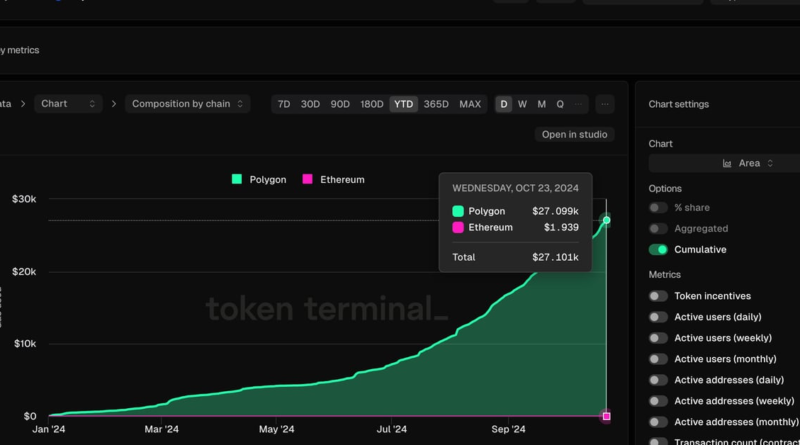
Task: Click the Ethereum data point marker on chart
Action: coord(606,416)
